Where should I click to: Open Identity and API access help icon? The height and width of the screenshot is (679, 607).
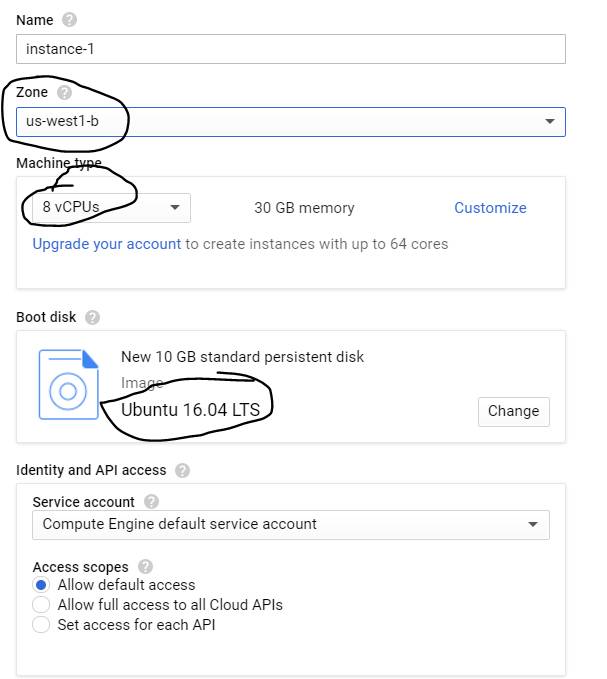[x=181, y=470]
